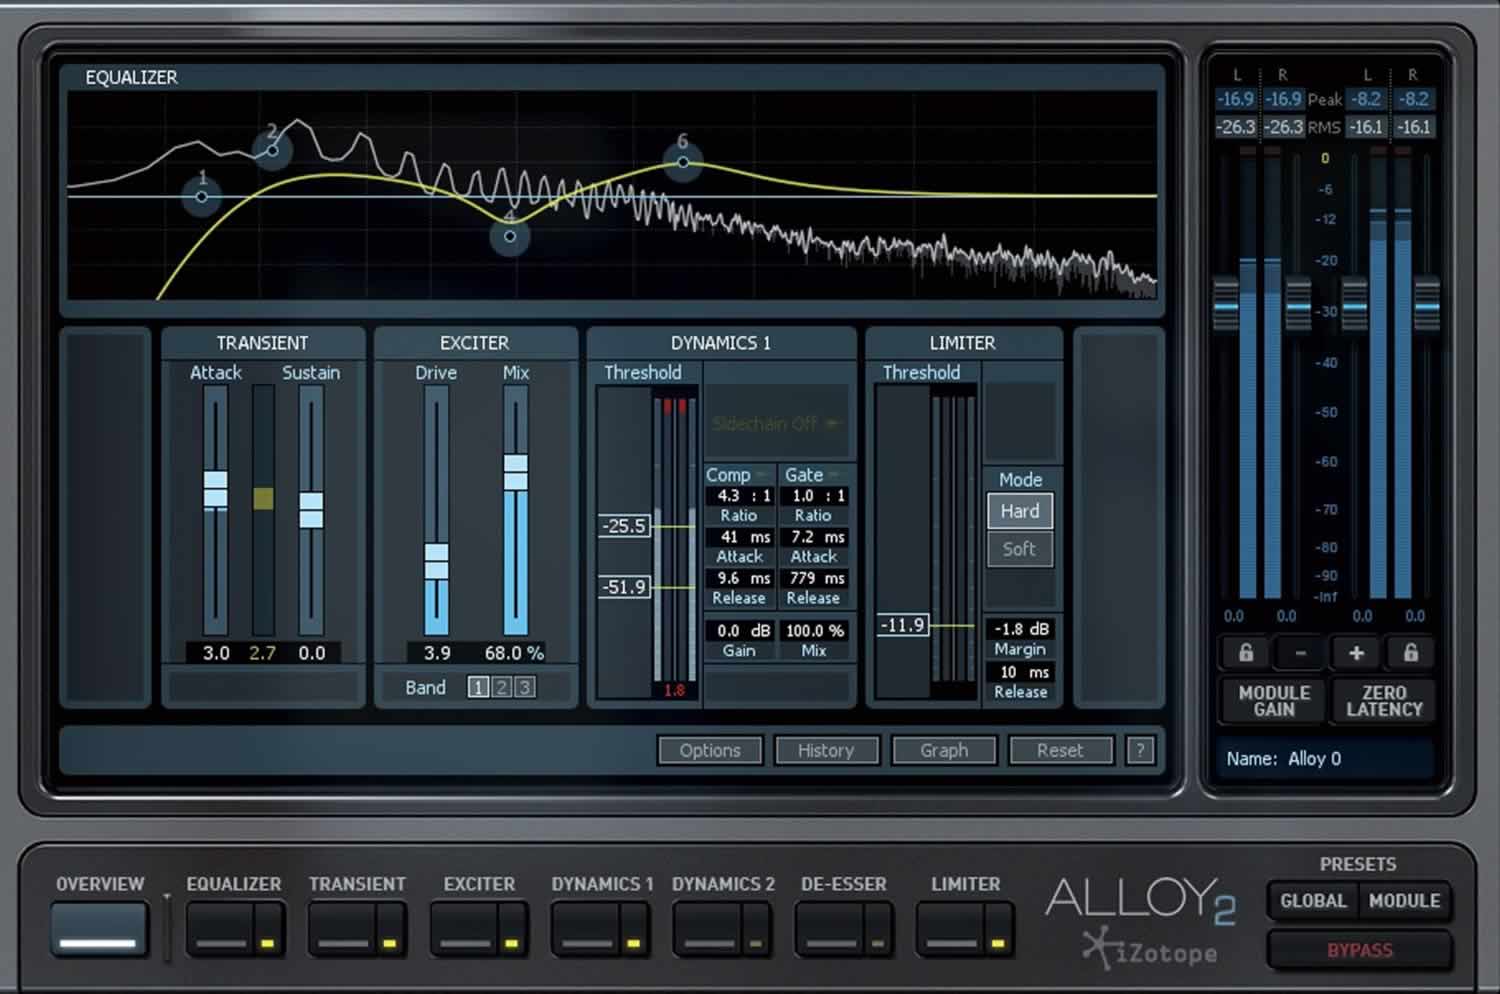The image size is (1500, 994).
Task: Select Soft limiter mode
Action: pos(1020,549)
